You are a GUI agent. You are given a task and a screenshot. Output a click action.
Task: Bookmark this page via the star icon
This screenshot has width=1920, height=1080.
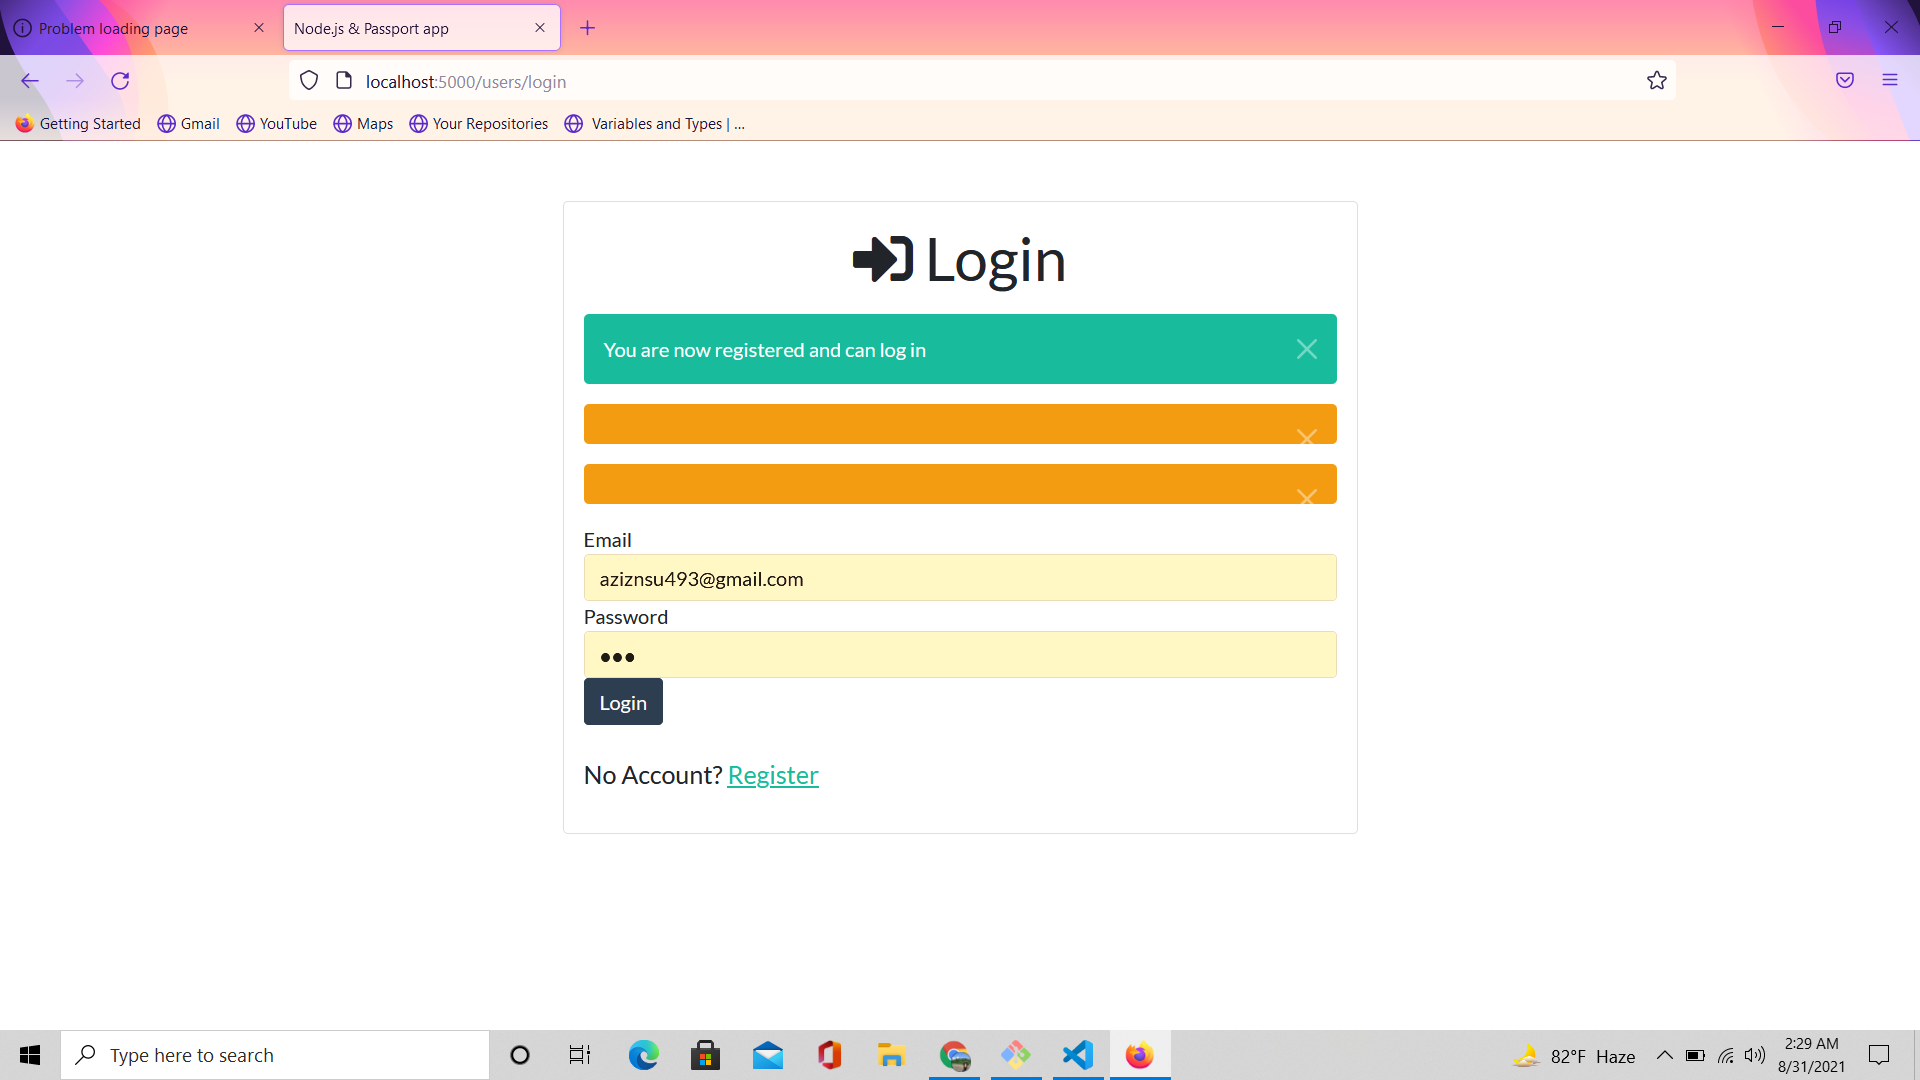(1657, 80)
